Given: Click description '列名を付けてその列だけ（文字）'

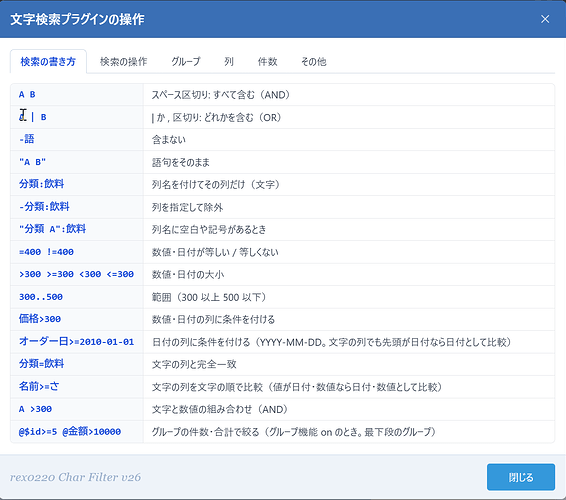Looking at the screenshot, I should click(x=217, y=185).
